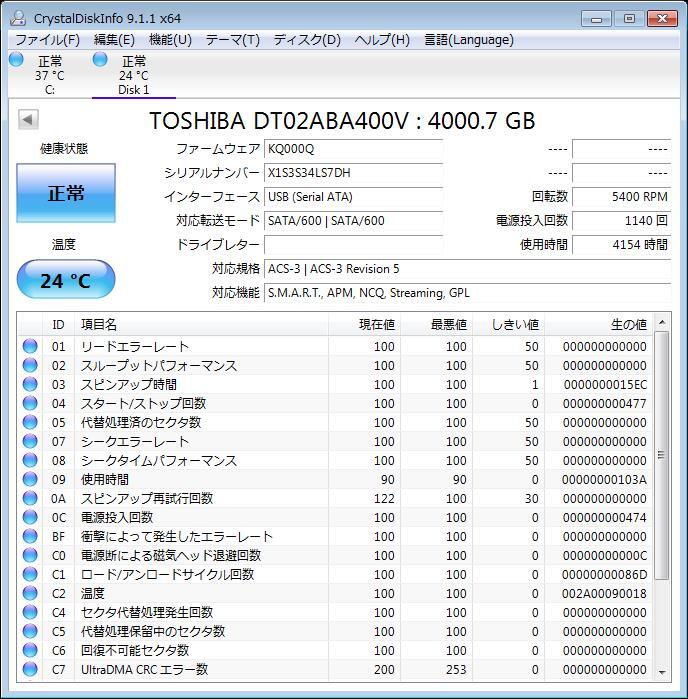Image resolution: width=688 pixels, height=699 pixels.
Task: Click the しきい値 column header
Action: [508, 325]
